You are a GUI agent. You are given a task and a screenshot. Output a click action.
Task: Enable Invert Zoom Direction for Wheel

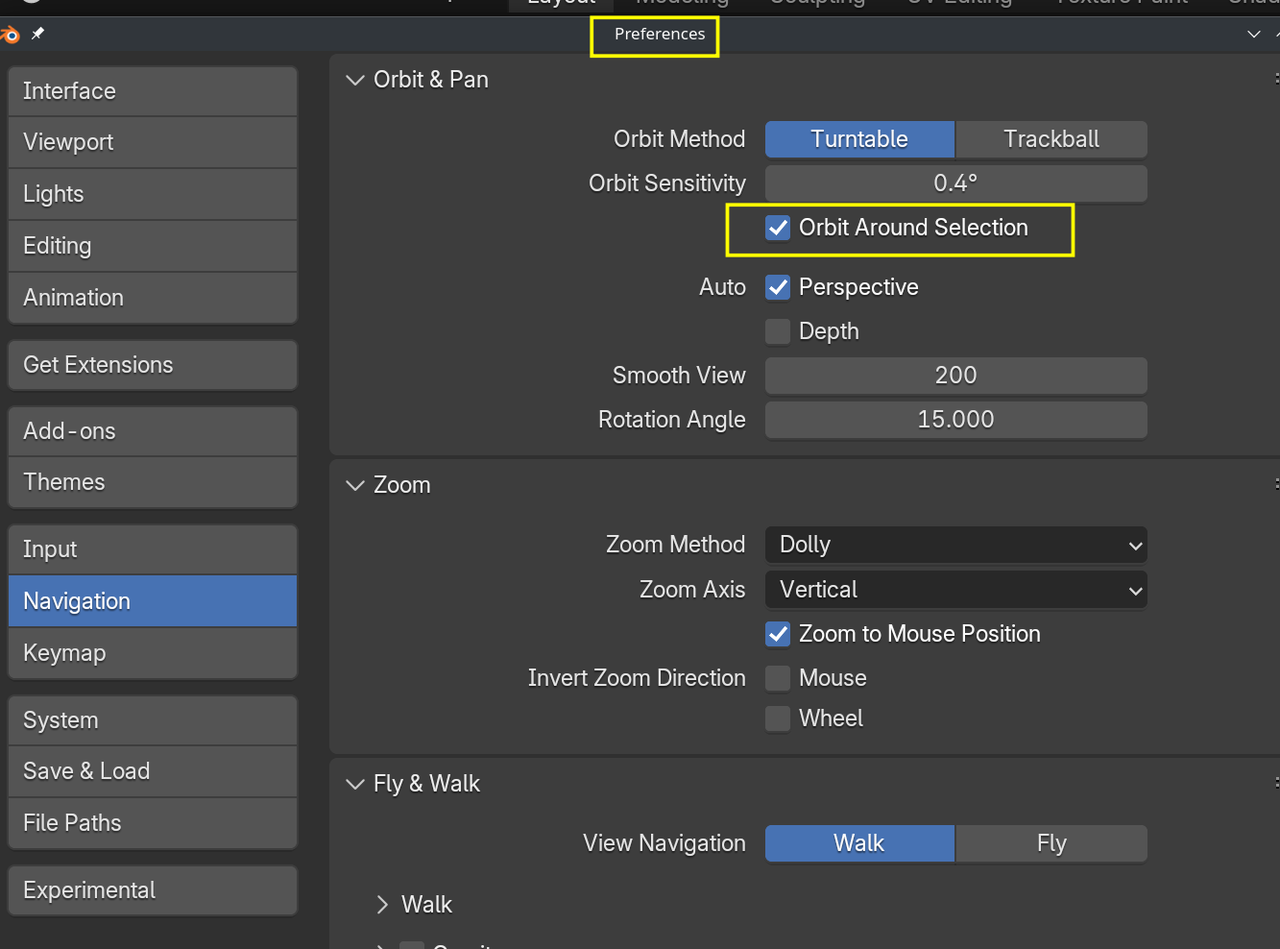[778, 719]
